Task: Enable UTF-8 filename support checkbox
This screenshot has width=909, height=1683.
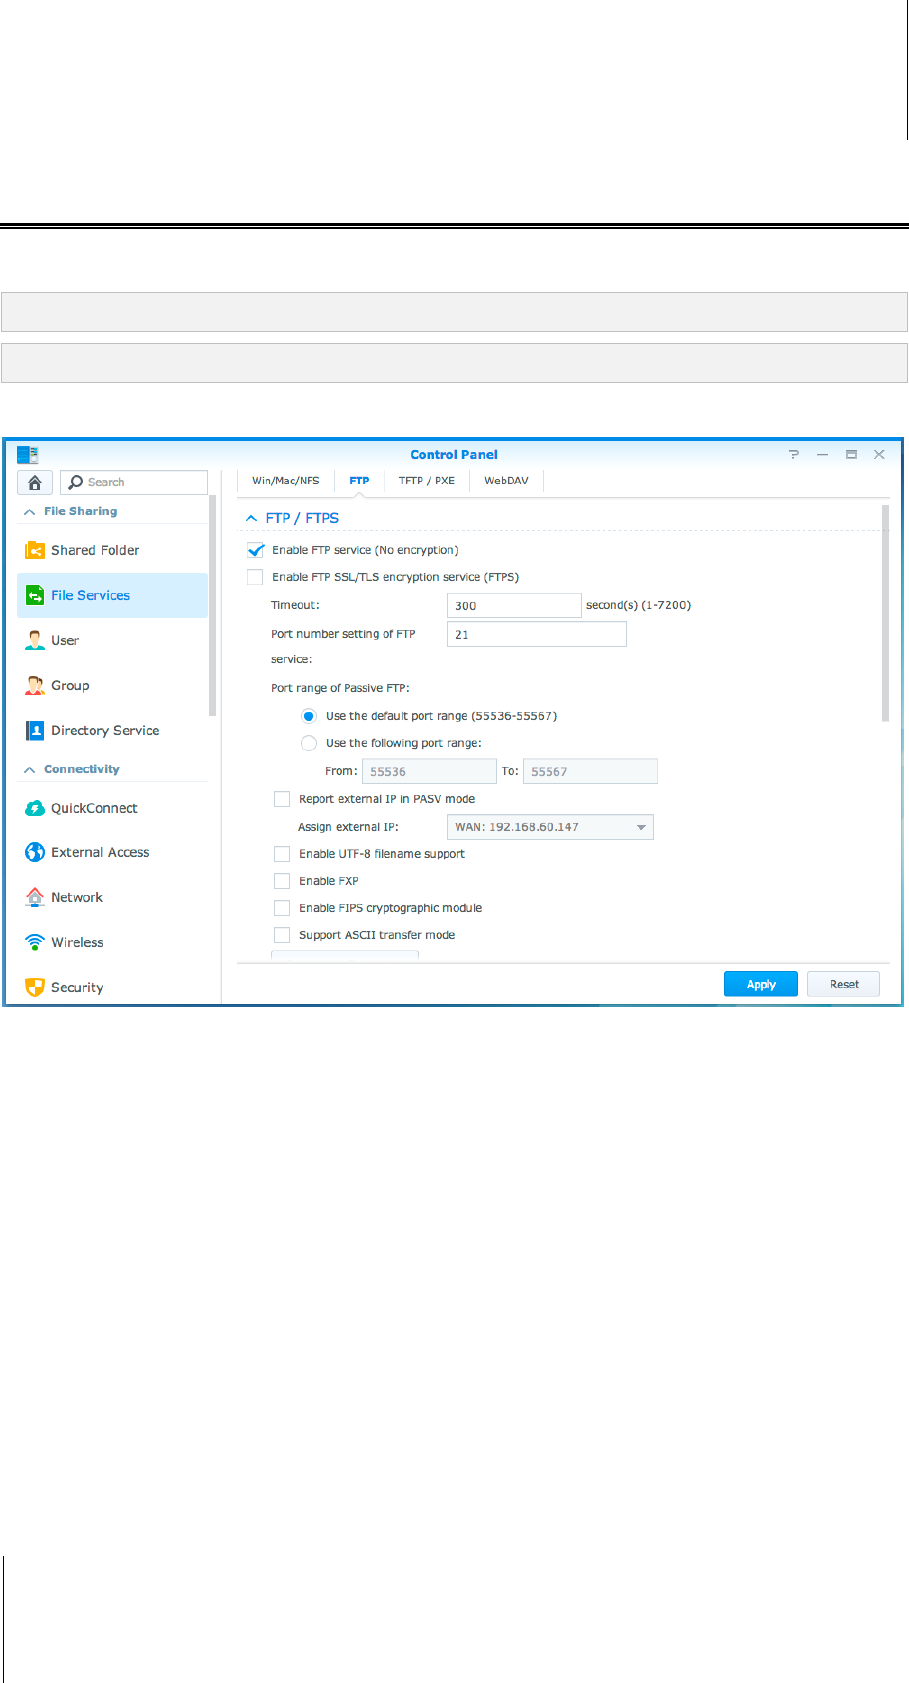Action: click(x=282, y=854)
